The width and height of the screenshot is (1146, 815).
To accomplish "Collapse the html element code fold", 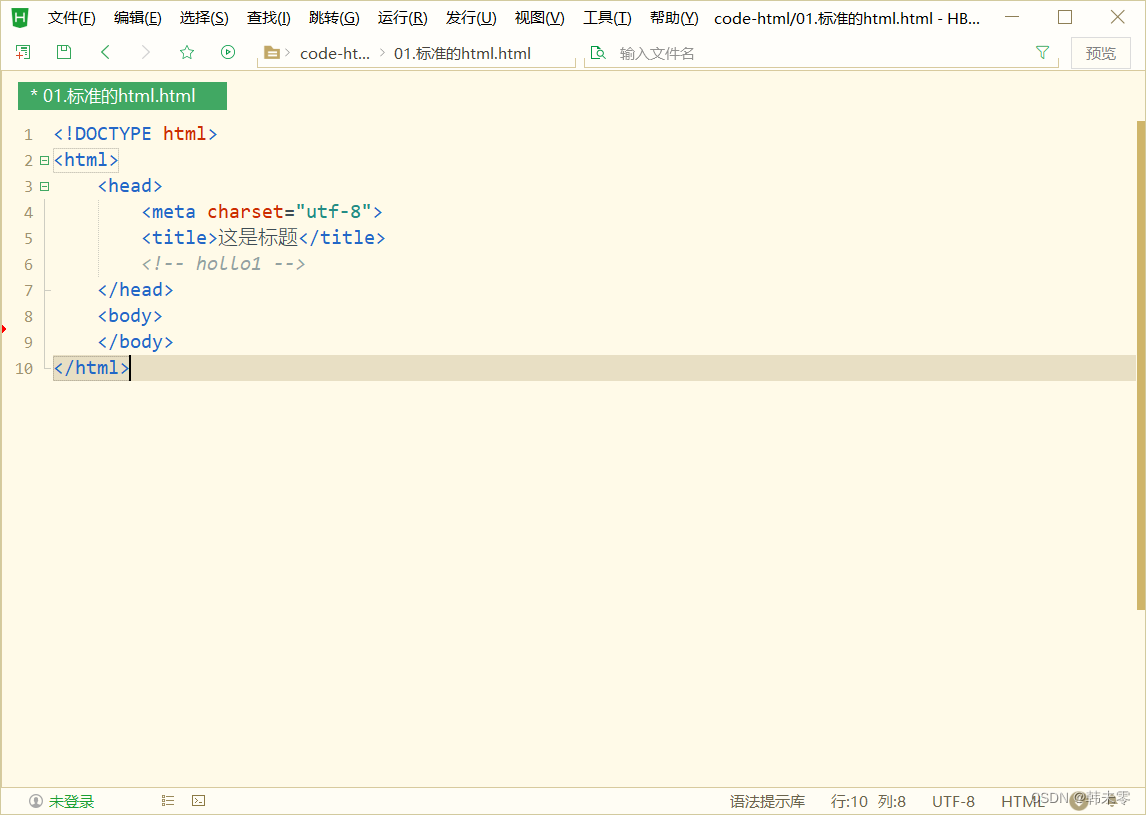I will [x=43, y=159].
